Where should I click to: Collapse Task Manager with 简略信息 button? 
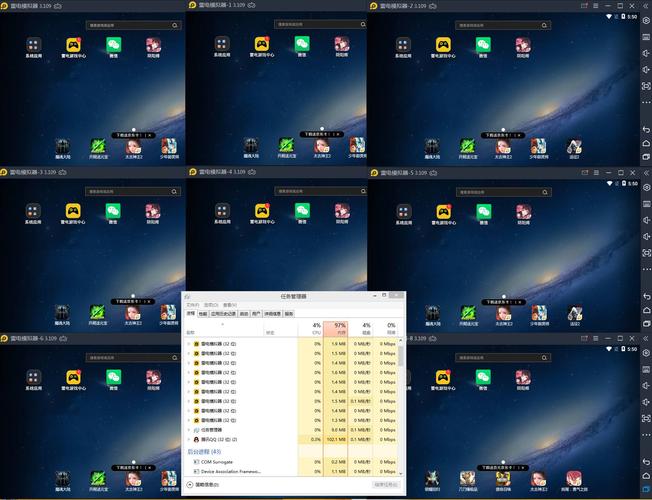point(203,485)
